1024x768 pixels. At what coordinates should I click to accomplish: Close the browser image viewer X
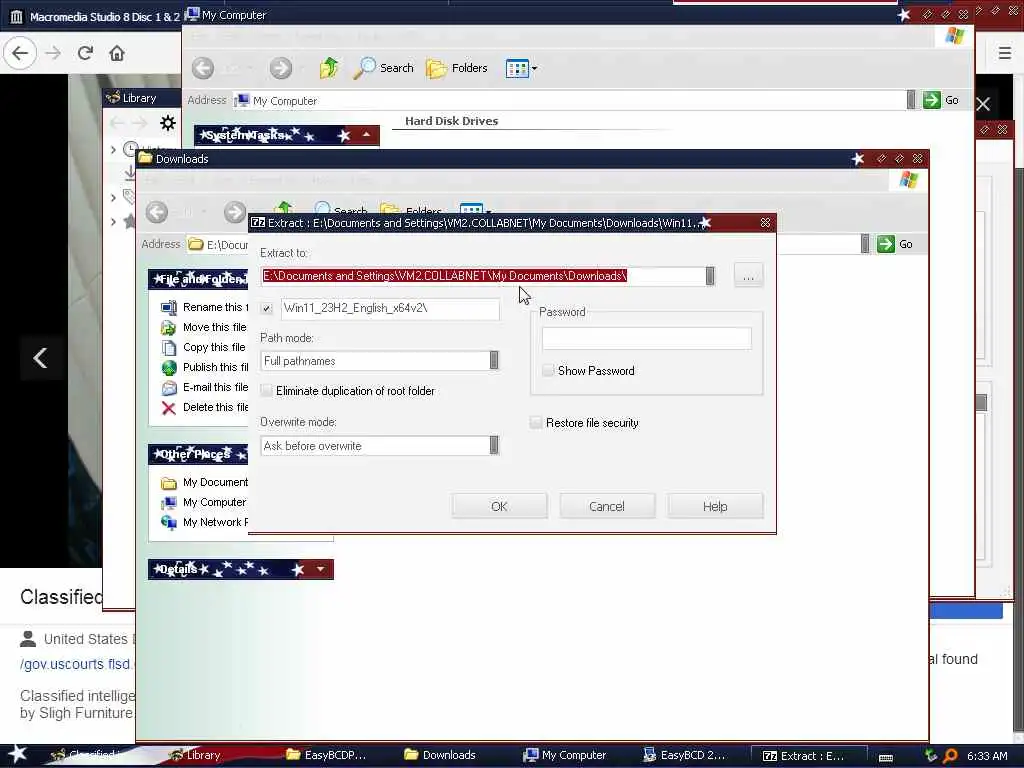click(984, 104)
